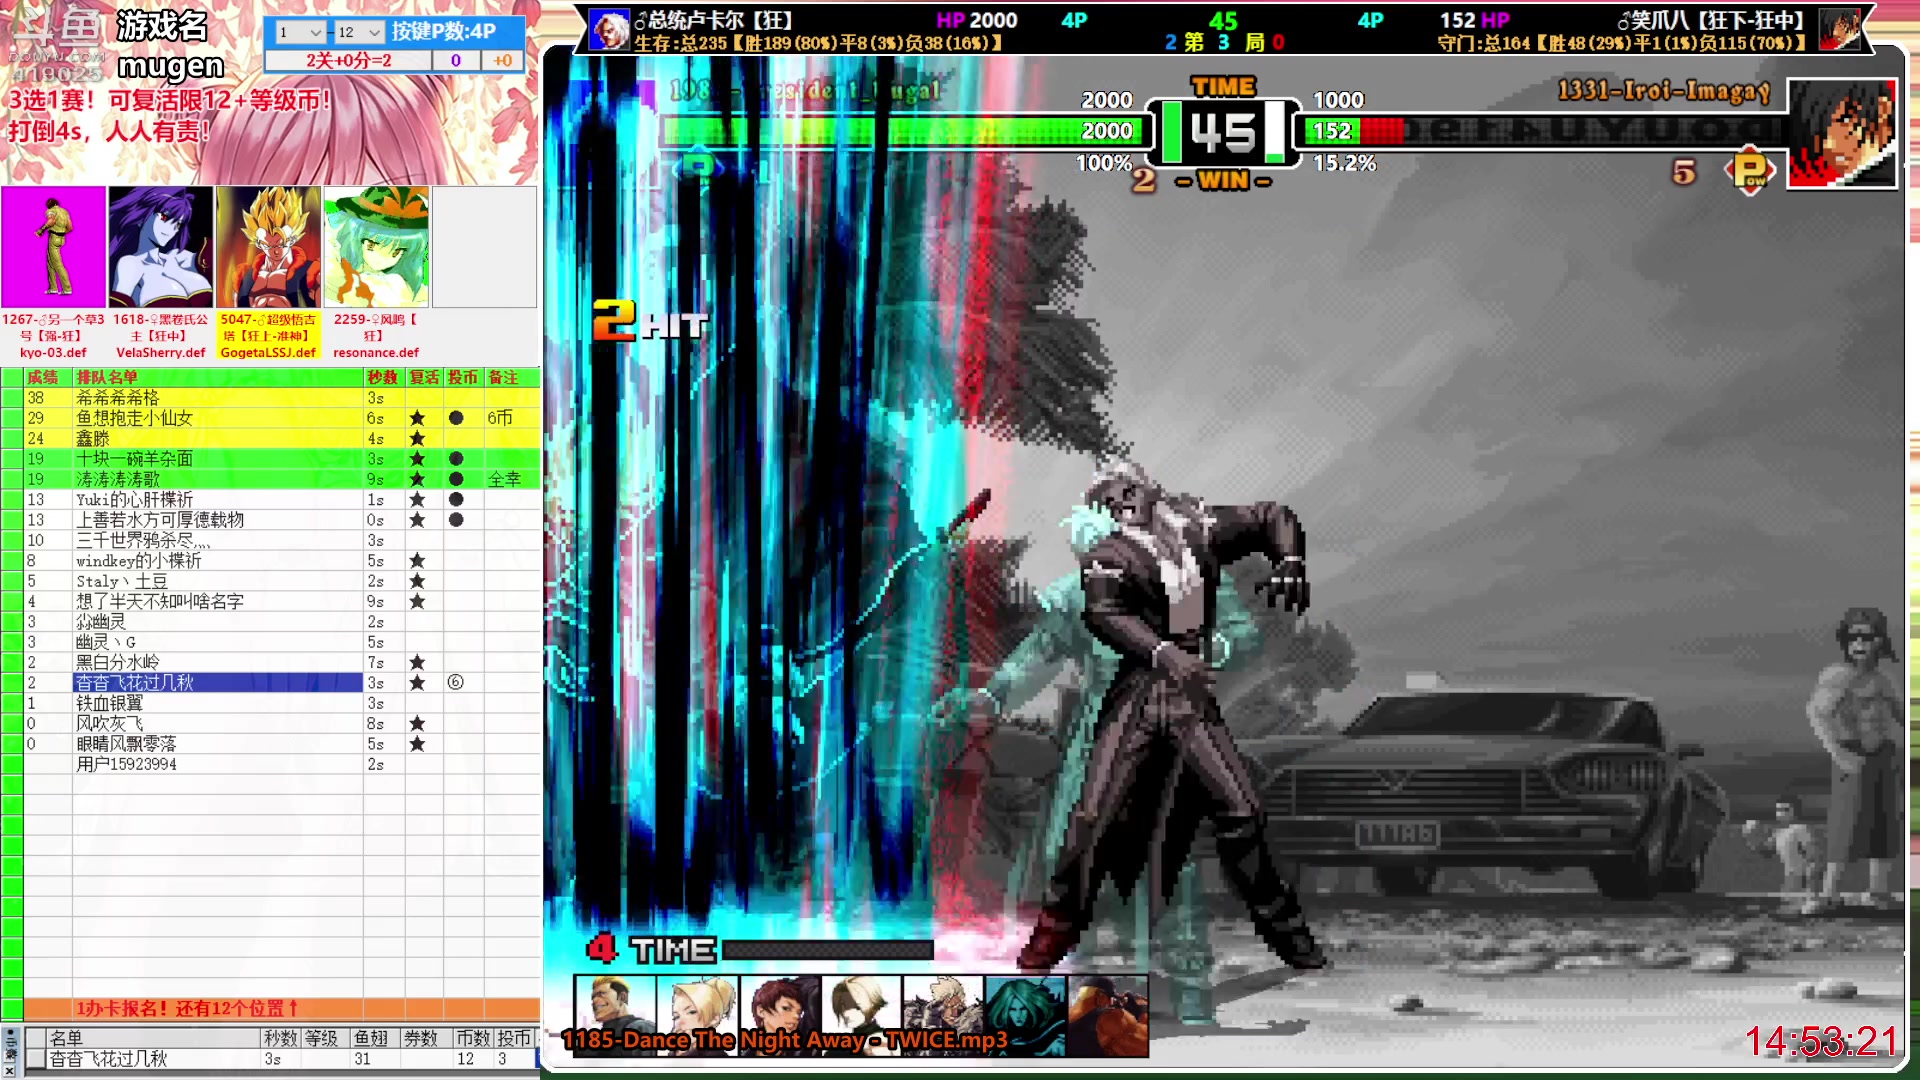Screen dimensions: 1920x1080
Task: Click the black dot in 十块一碗羊杂面 row
Action: [x=456, y=459]
